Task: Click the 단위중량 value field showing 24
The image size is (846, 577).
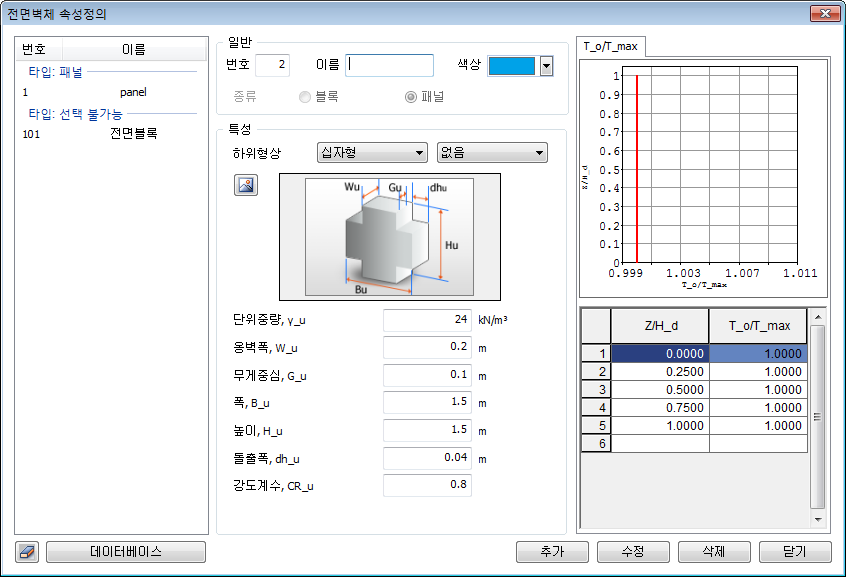Action: tap(427, 321)
